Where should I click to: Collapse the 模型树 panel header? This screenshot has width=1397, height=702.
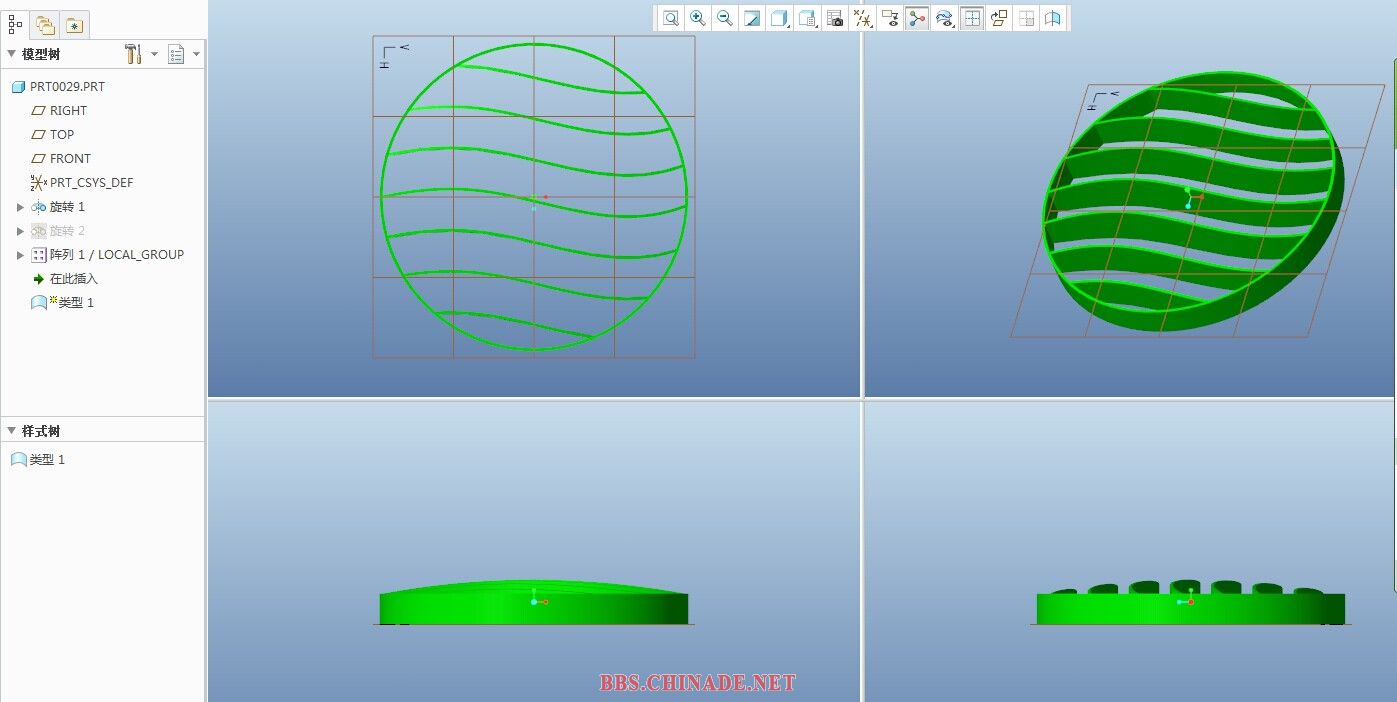pyautogui.click(x=12, y=54)
